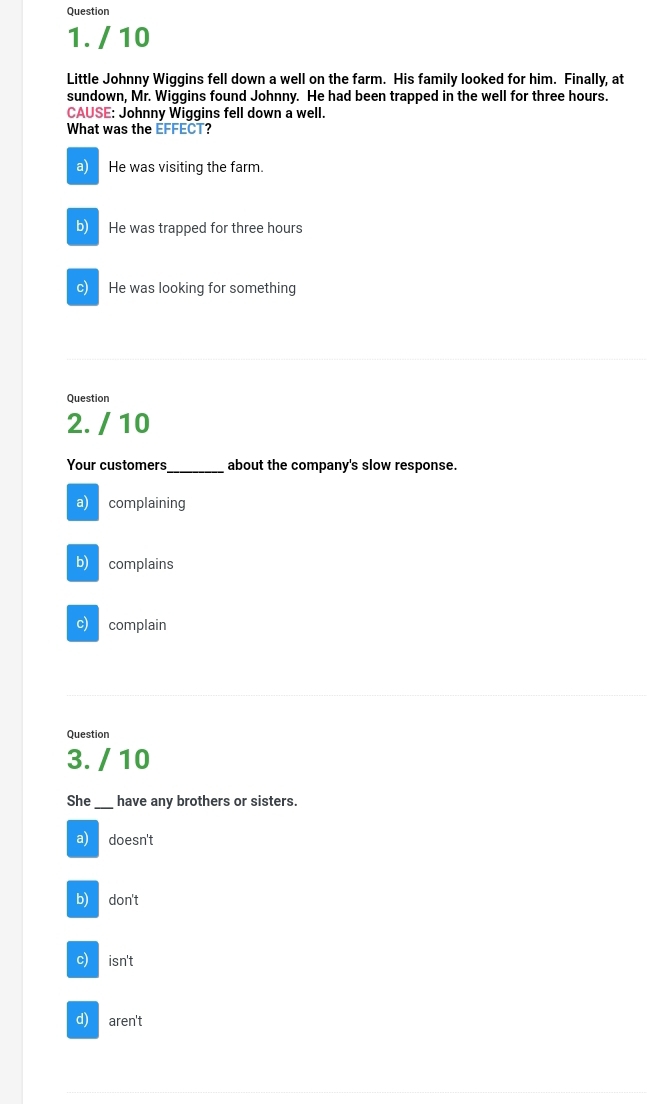Viewport: 647px width, 1104px height.
Task: Click the 'complains' answer text
Action: [x=141, y=564]
